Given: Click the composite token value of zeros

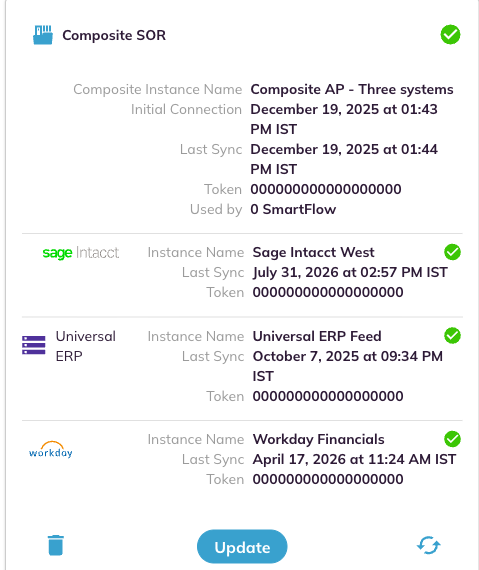Looking at the screenshot, I should (326, 189).
